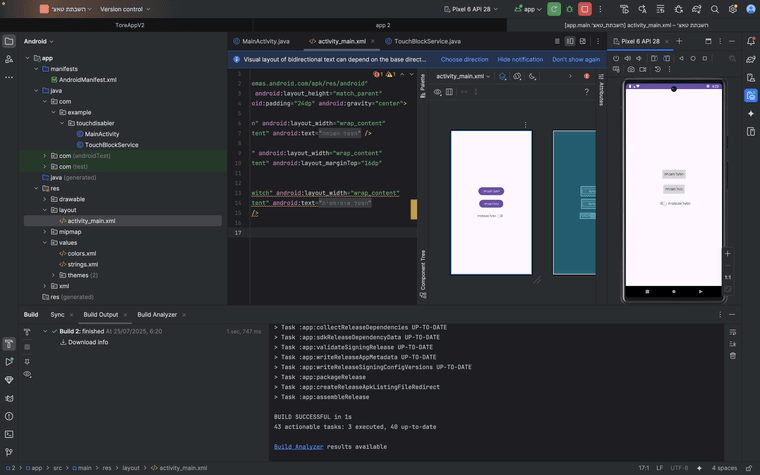Image resolution: width=760 pixels, height=475 pixels.
Task: Click Download info in build tree
Action: tap(84, 342)
